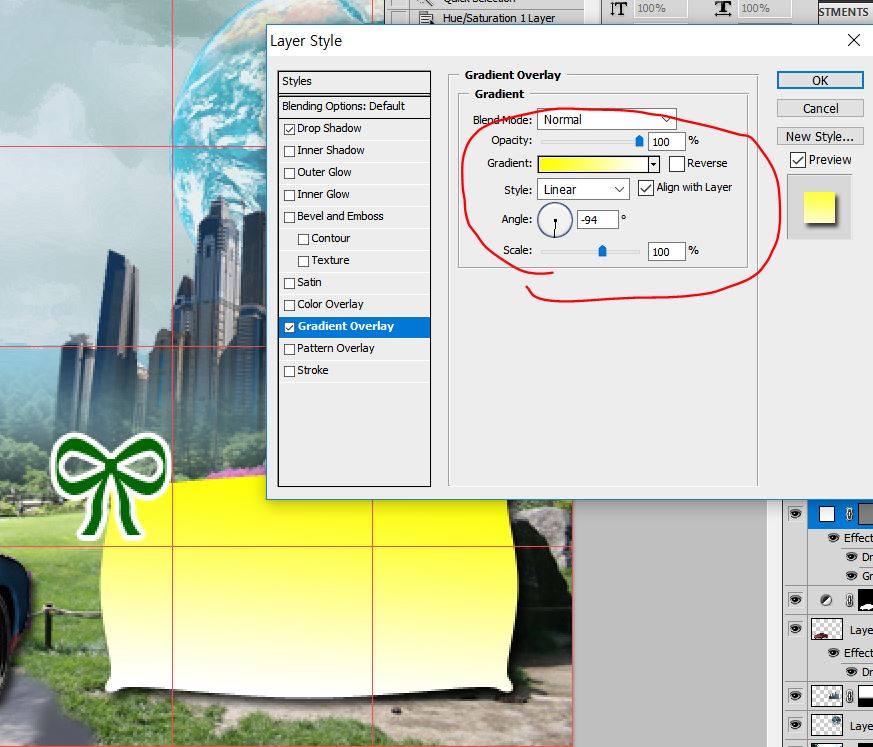The width and height of the screenshot is (873, 747).
Task: Enable the Inner Shadow checkbox
Action: 290,151
